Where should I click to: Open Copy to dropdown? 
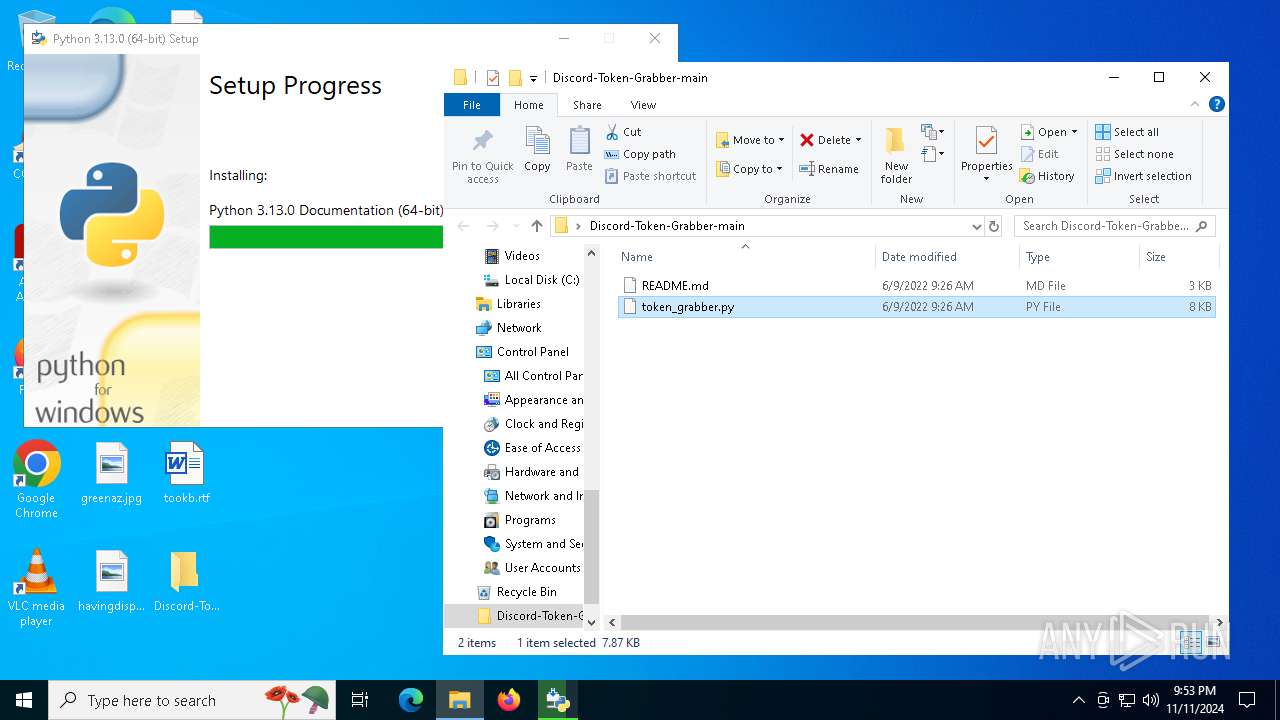[x=750, y=169]
